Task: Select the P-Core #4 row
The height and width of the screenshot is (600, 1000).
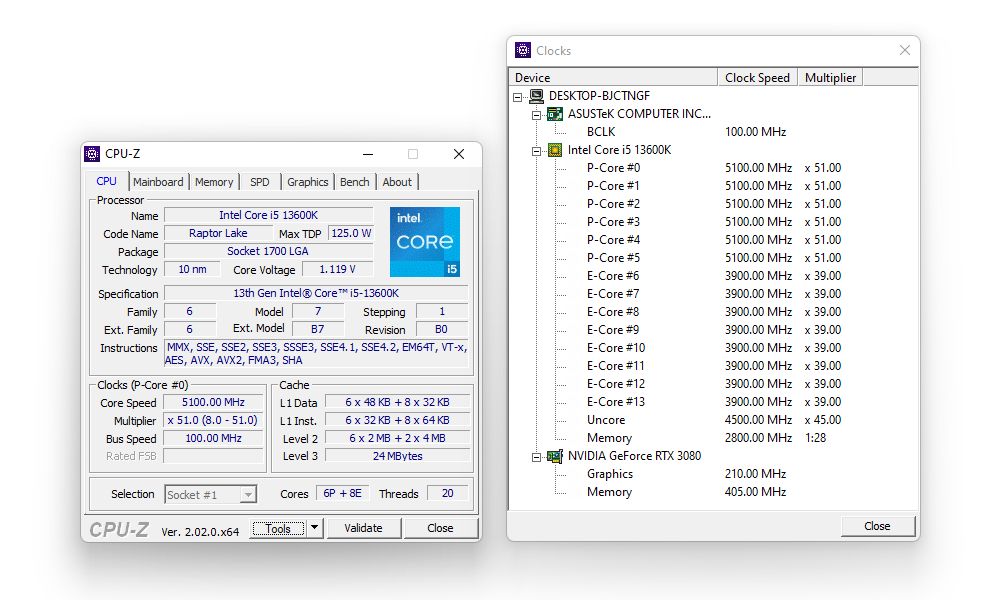Action: (x=713, y=240)
